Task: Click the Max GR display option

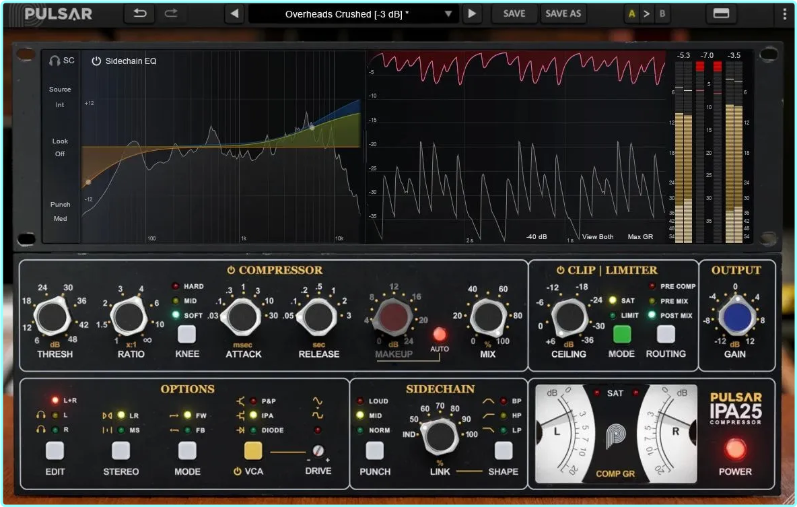Action: click(x=640, y=236)
